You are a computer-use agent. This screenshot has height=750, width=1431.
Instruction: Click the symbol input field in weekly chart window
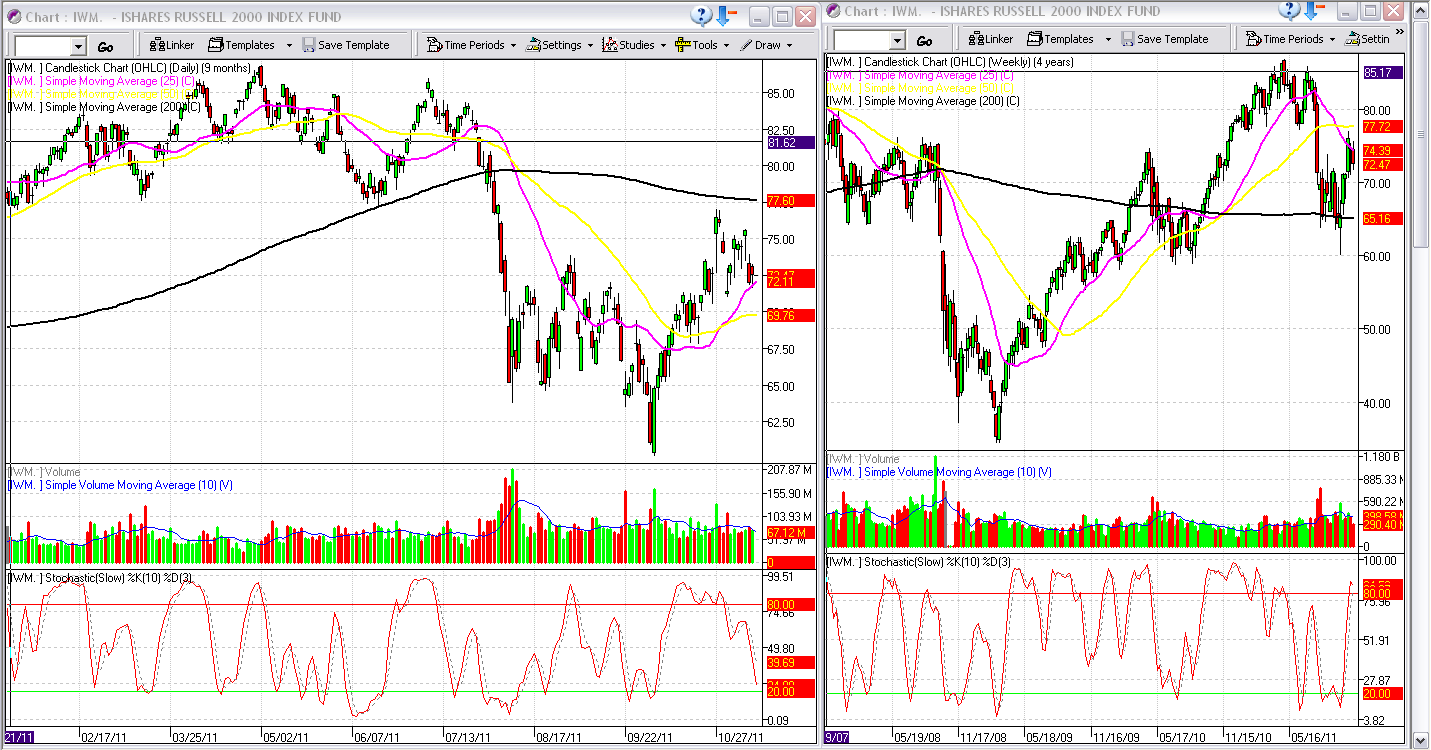861,40
